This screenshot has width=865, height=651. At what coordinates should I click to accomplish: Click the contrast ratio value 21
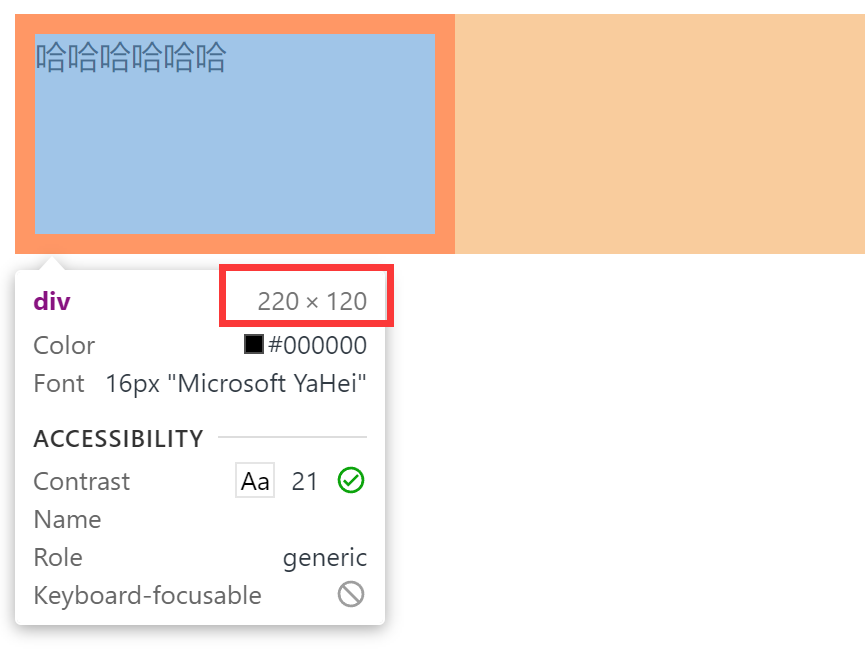click(x=305, y=481)
